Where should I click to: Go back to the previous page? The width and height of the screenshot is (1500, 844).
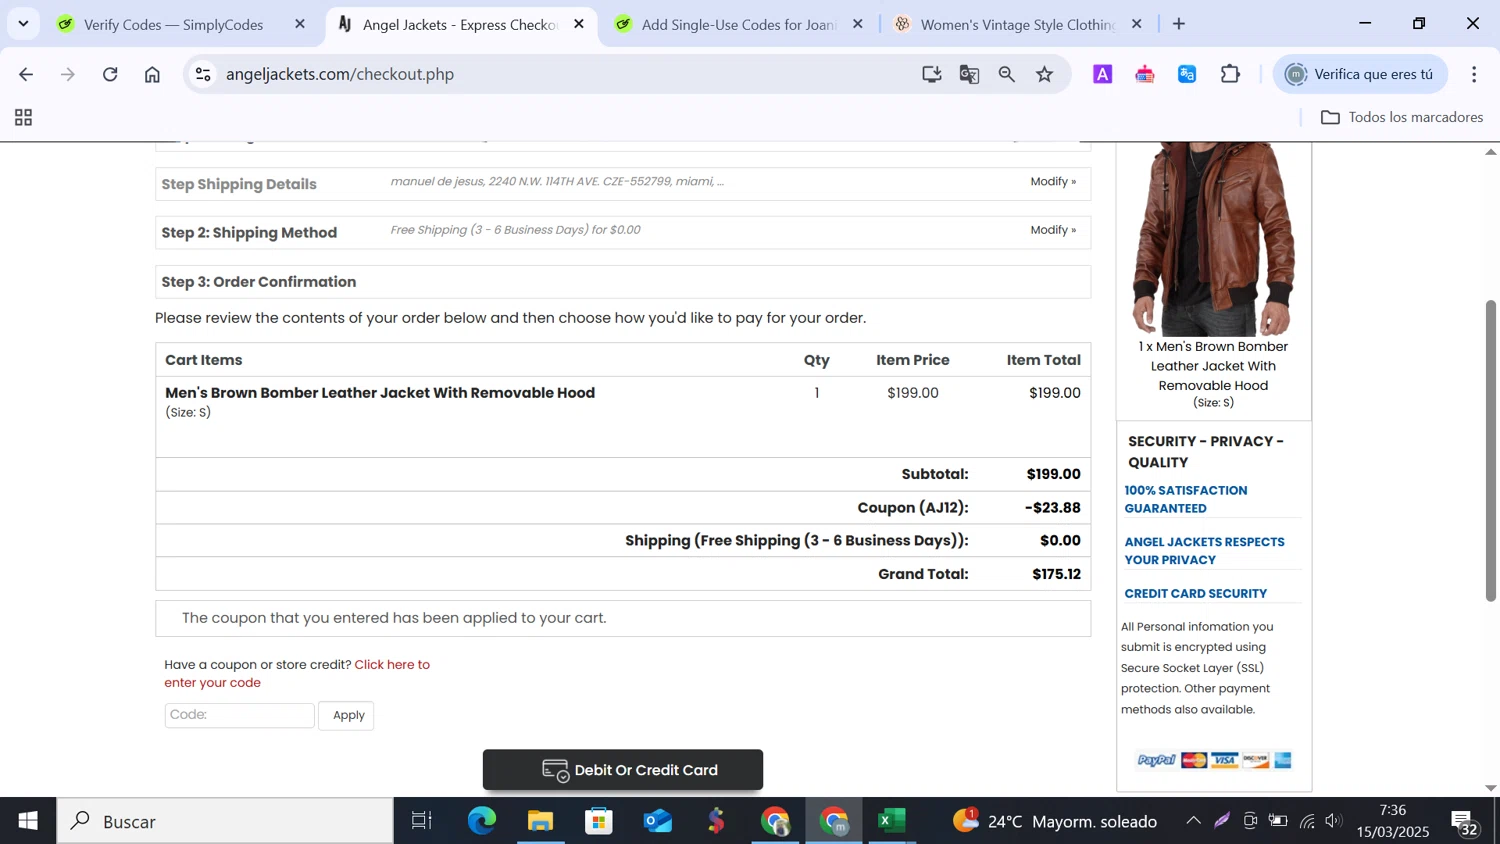26,74
